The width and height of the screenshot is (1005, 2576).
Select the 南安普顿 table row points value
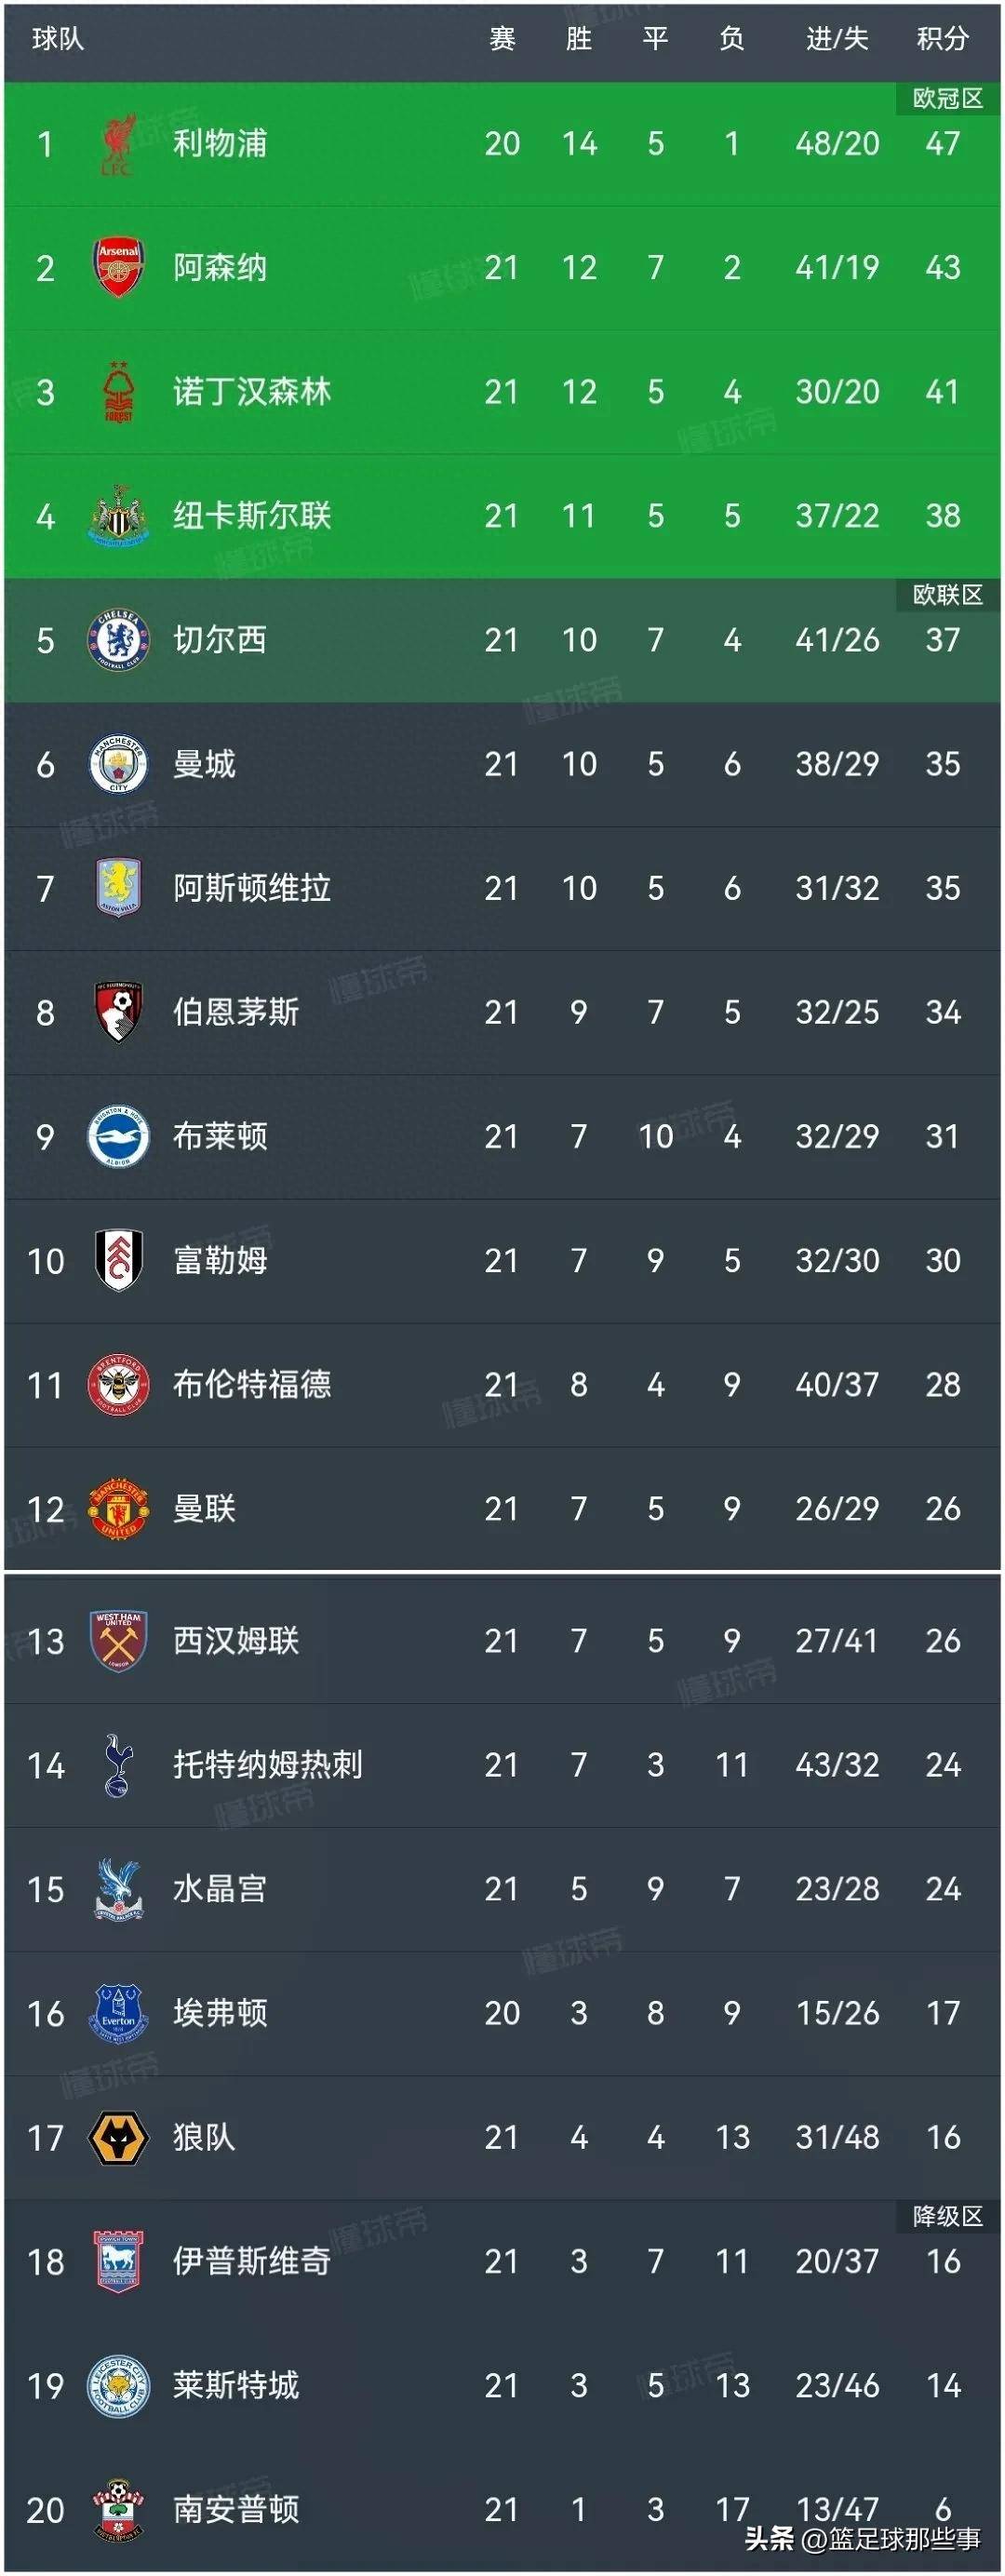click(942, 2508)
